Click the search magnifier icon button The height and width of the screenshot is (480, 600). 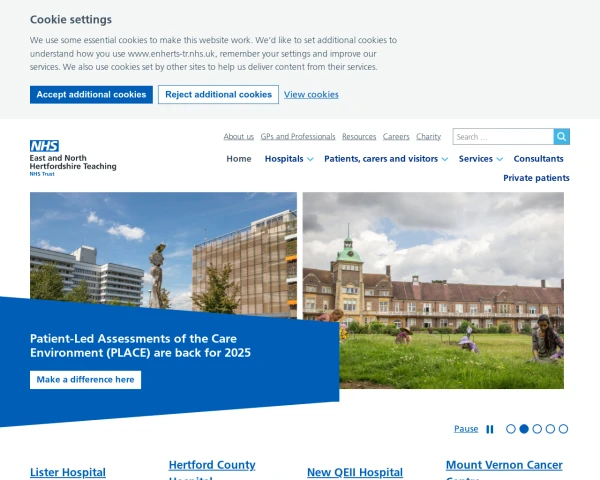[x=561, y=137]
